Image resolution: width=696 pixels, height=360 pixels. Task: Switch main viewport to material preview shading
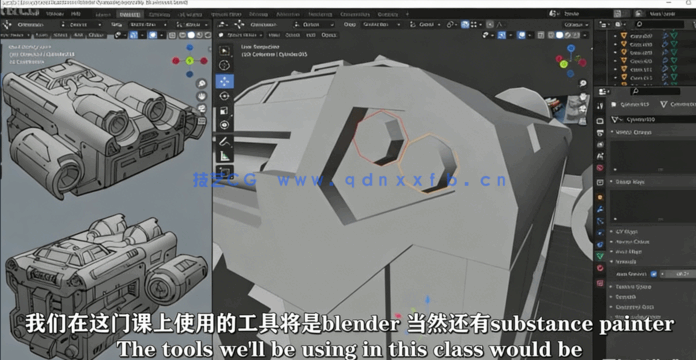pos(568,35)
